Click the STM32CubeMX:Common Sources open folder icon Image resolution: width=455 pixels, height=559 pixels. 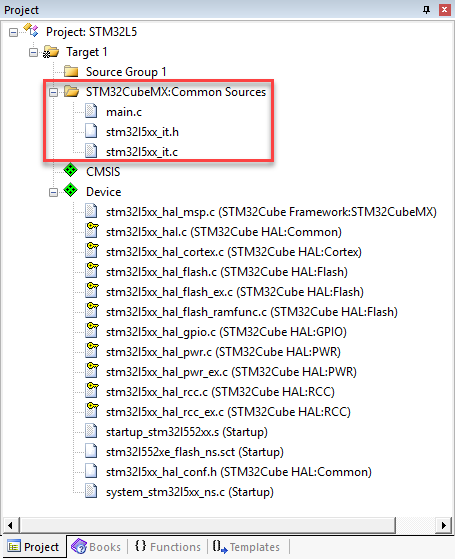coord(71,92)
